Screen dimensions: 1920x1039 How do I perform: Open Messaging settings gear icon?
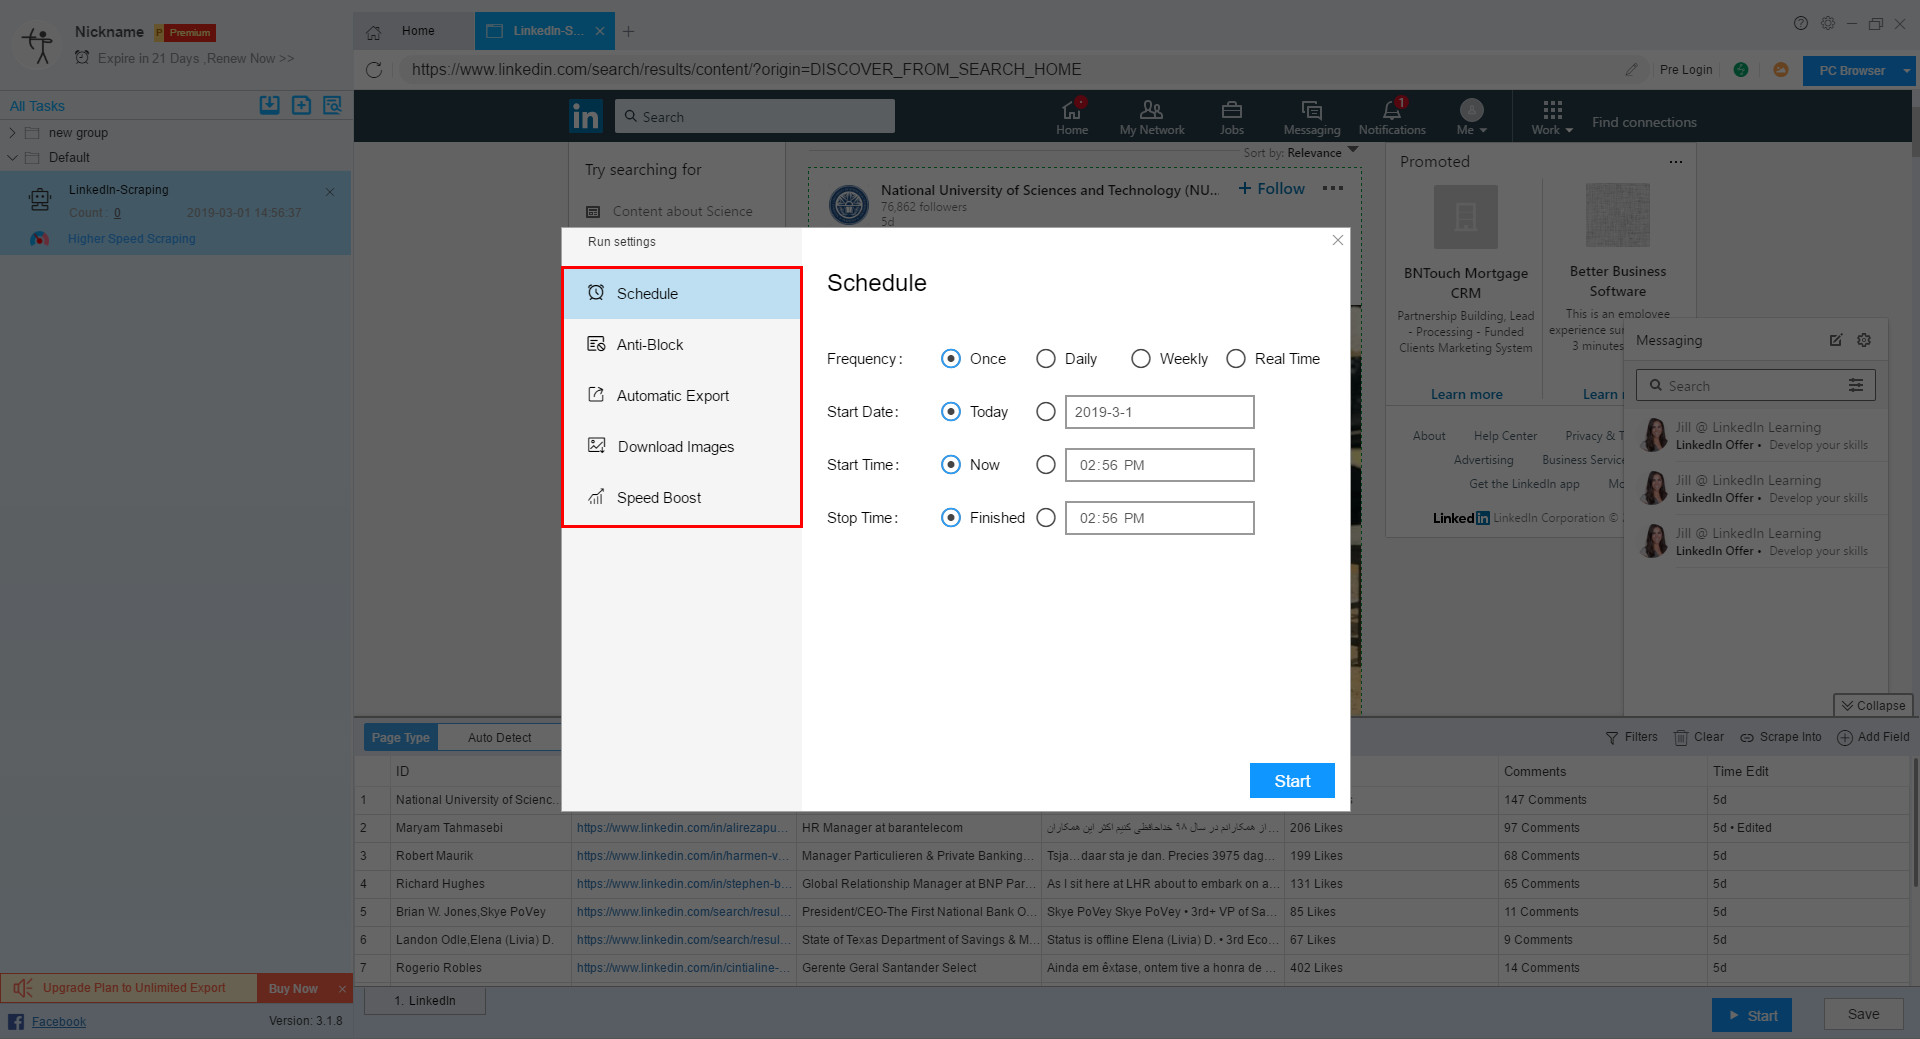point(1864,340)
